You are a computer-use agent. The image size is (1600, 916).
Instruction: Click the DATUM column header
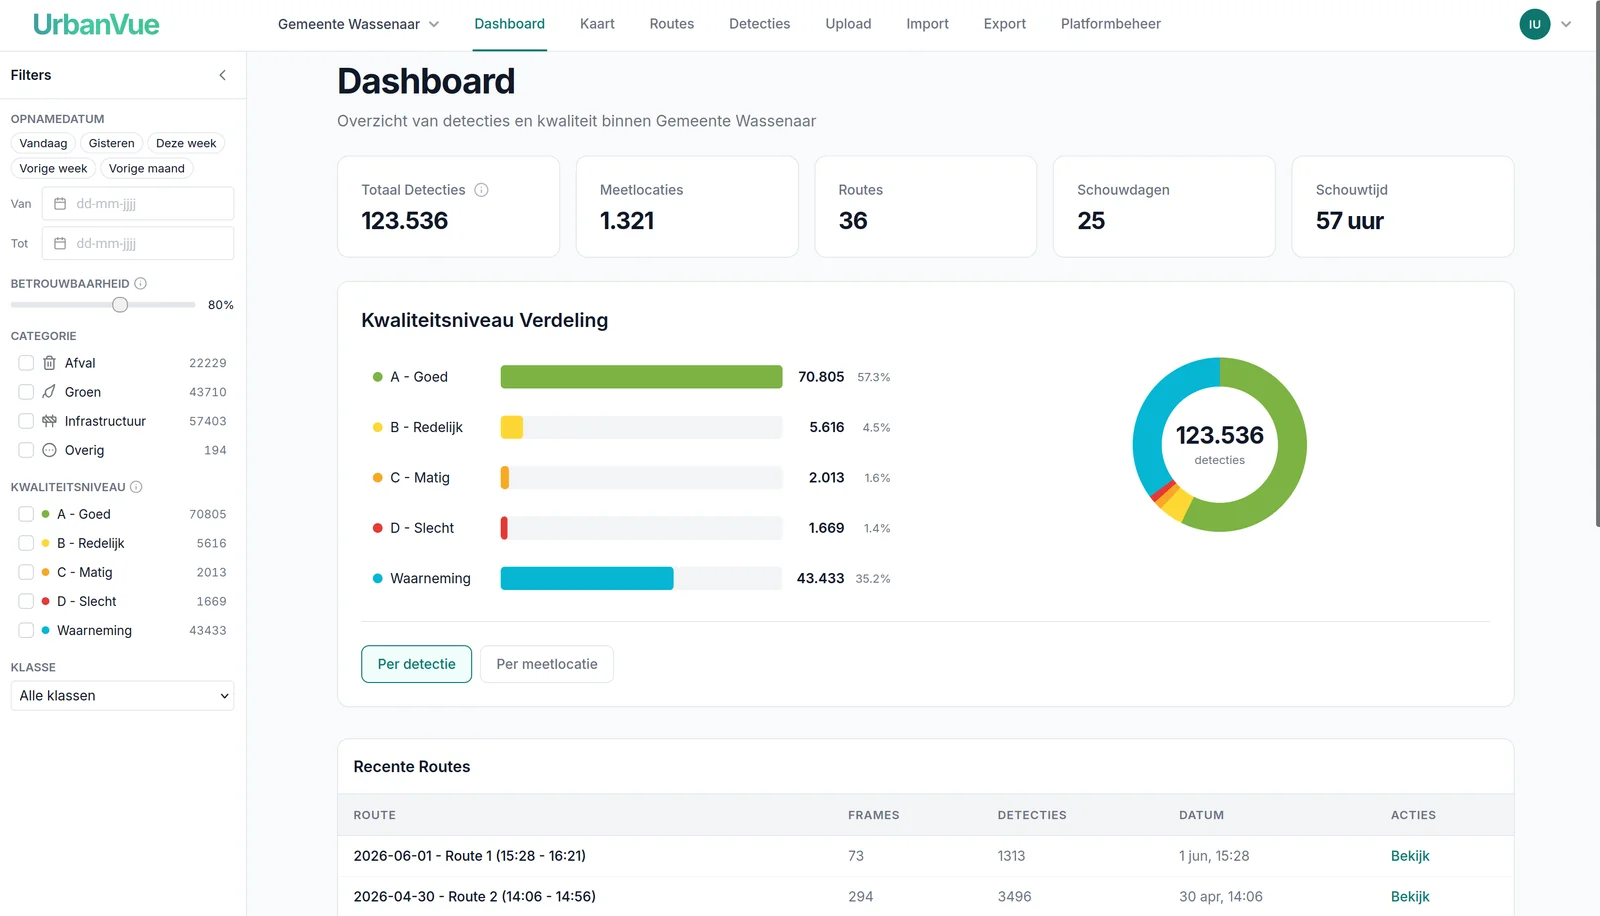coord(1201,815)
